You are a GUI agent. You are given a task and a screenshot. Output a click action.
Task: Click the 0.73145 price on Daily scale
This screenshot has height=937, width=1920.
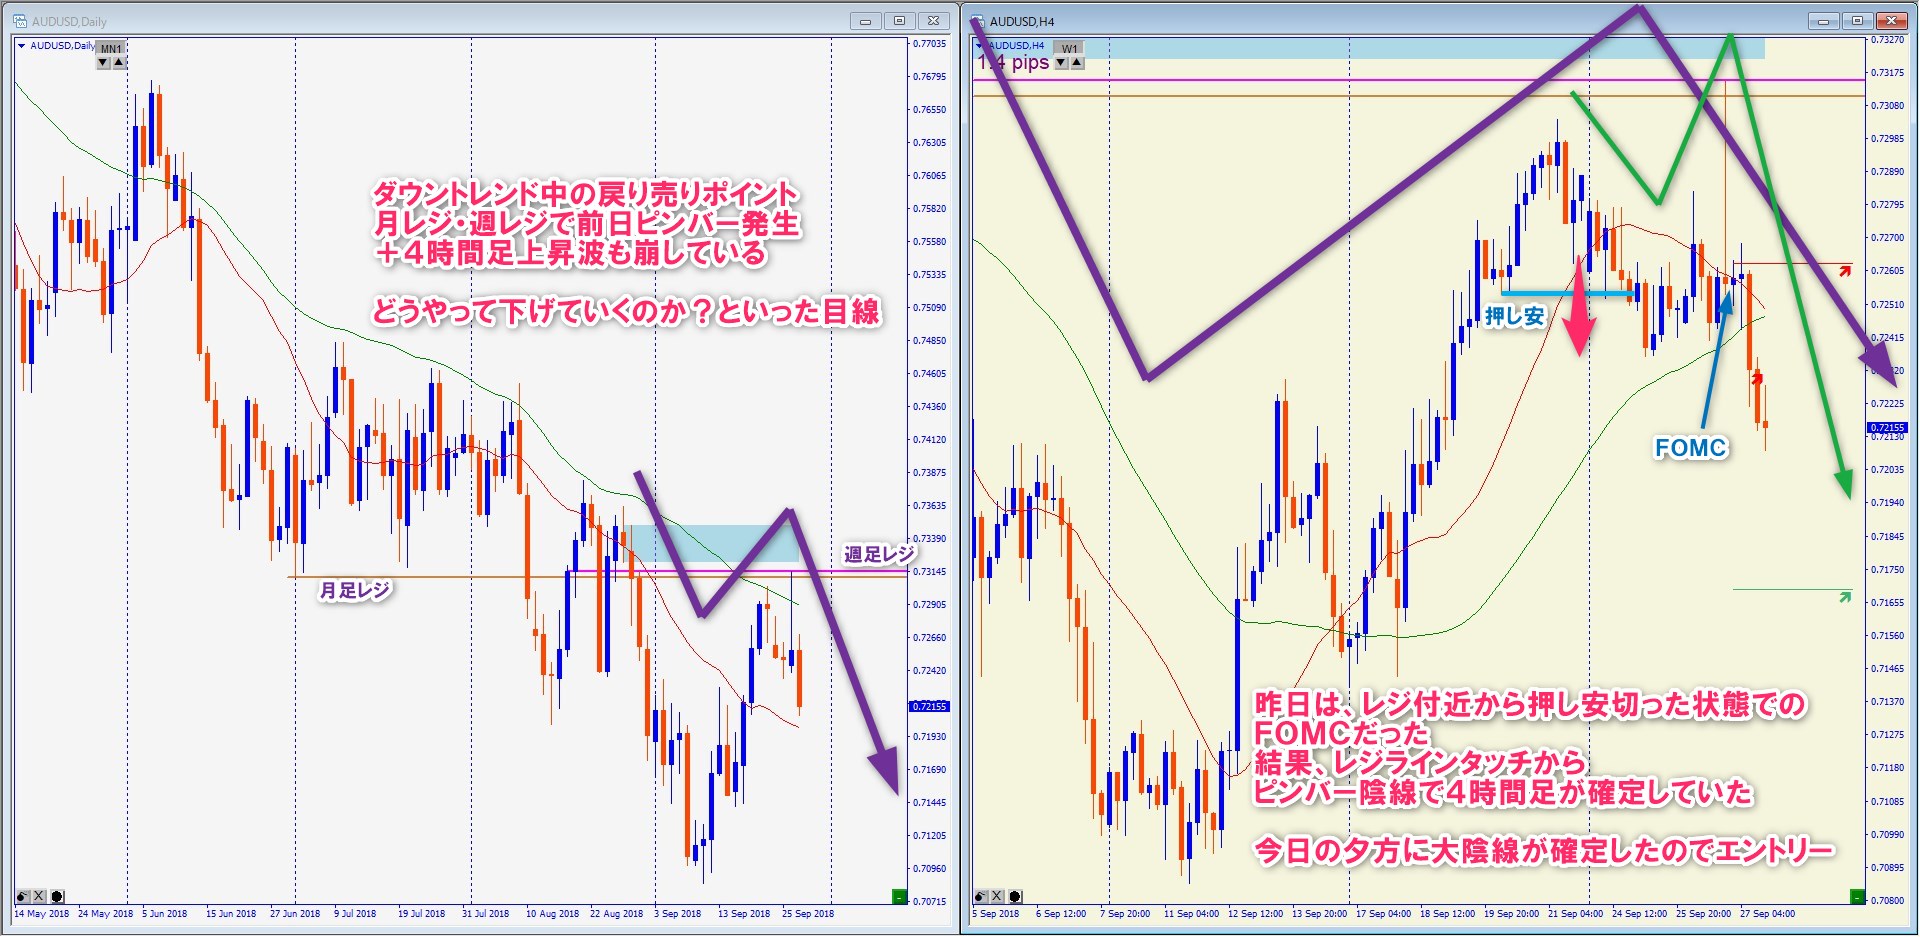[x=929, y=571]
